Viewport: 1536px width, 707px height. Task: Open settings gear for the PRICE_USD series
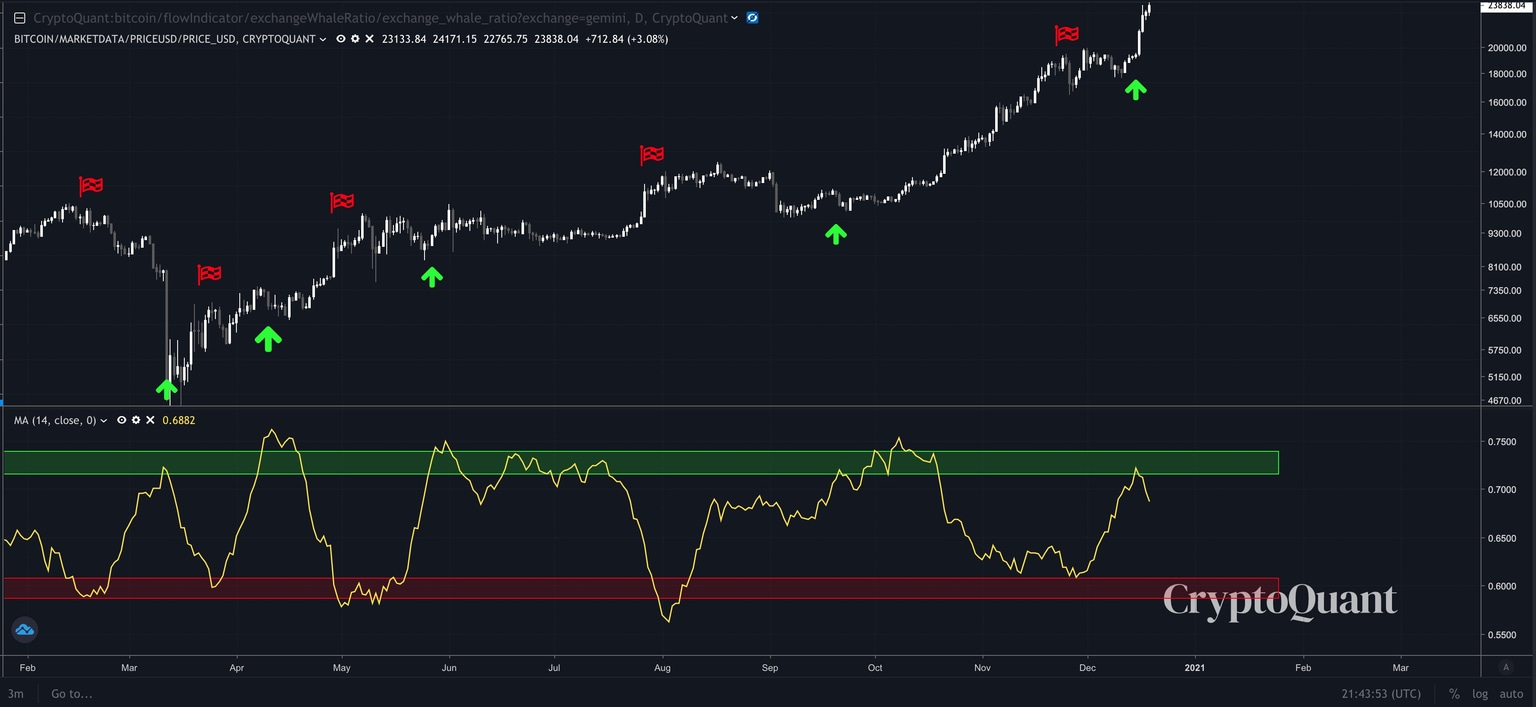pos(355,39)
